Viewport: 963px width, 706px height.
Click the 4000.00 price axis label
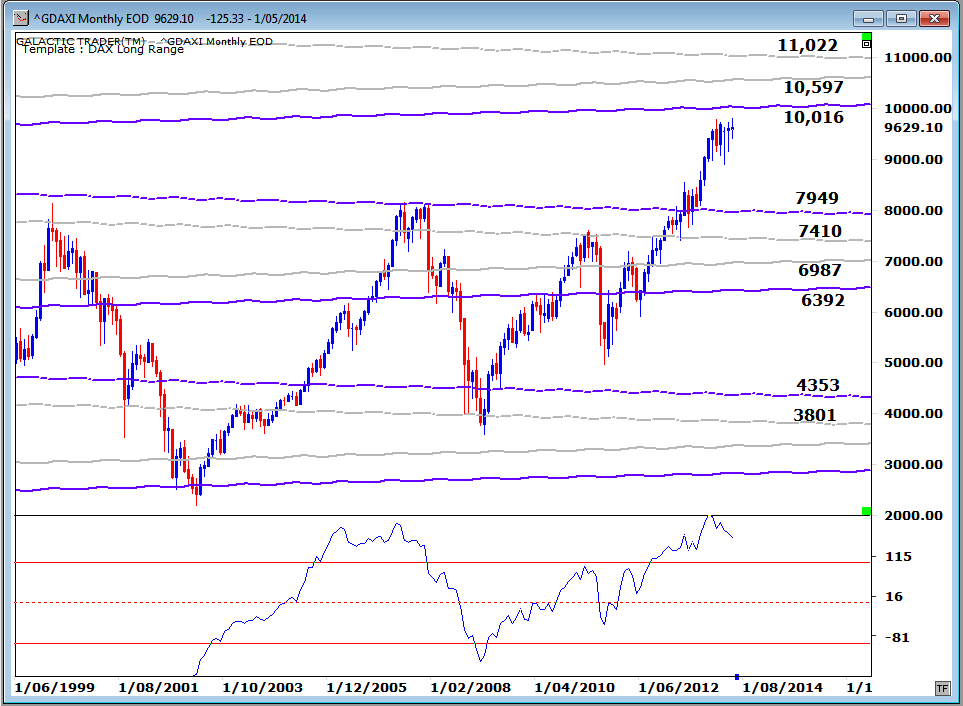(x=913, y=414)
